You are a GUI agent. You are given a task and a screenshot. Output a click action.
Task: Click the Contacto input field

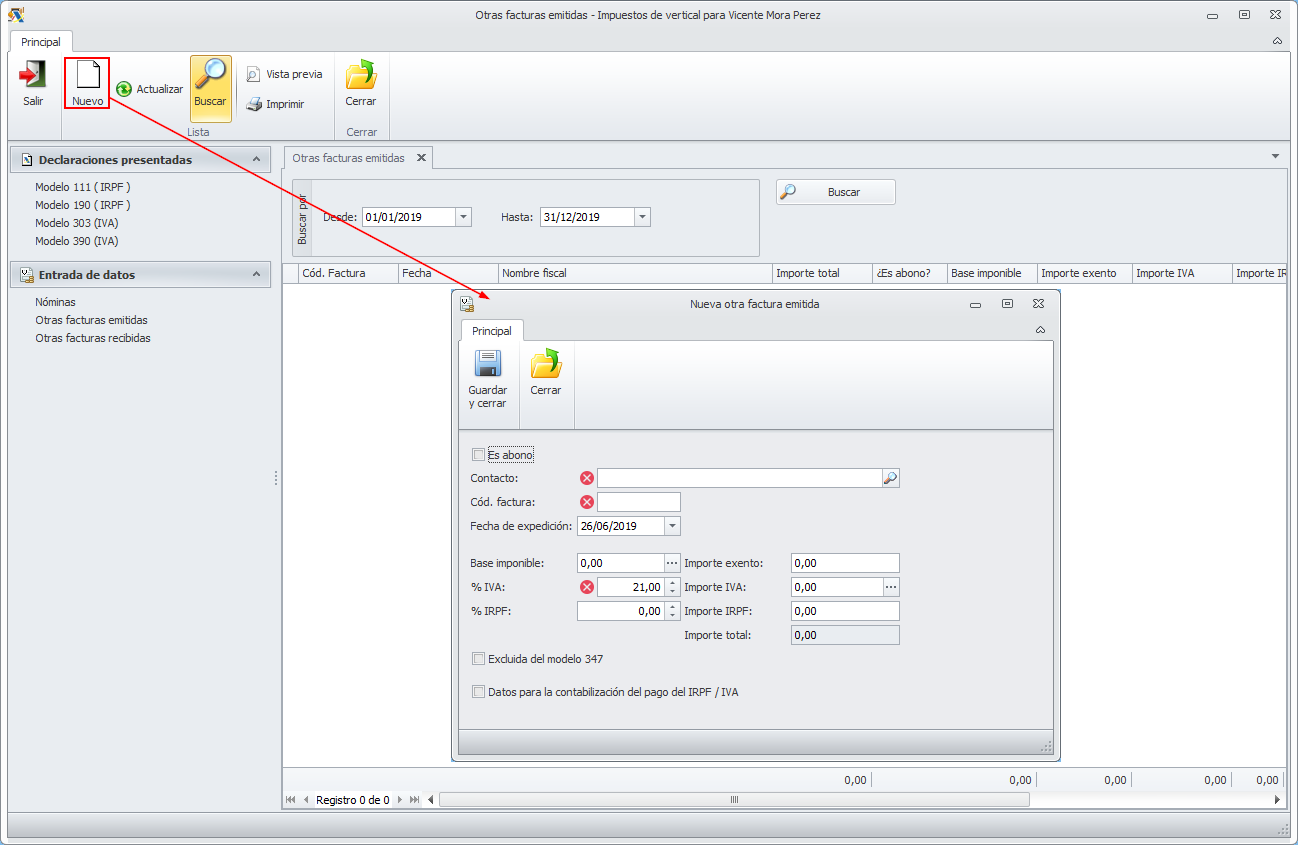(x=739, y=478)
